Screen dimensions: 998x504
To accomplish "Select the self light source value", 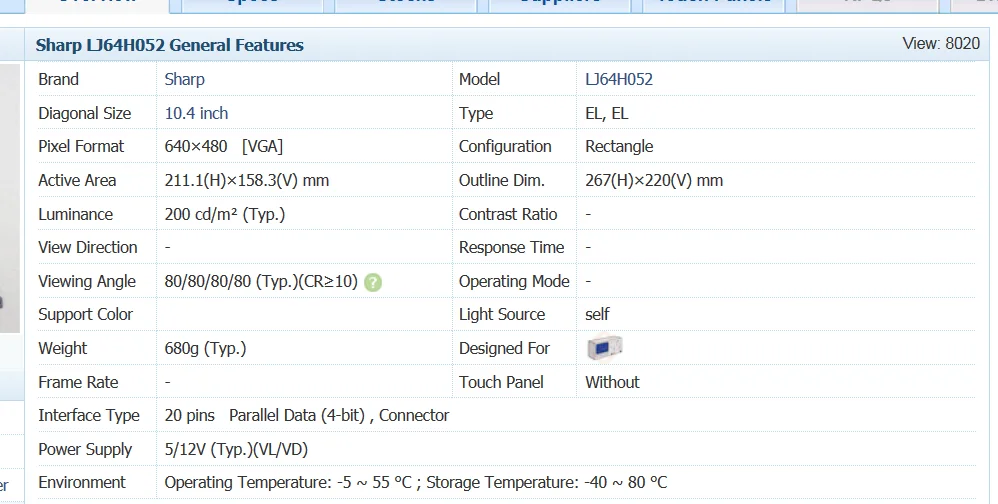I will tap(597, 314).
